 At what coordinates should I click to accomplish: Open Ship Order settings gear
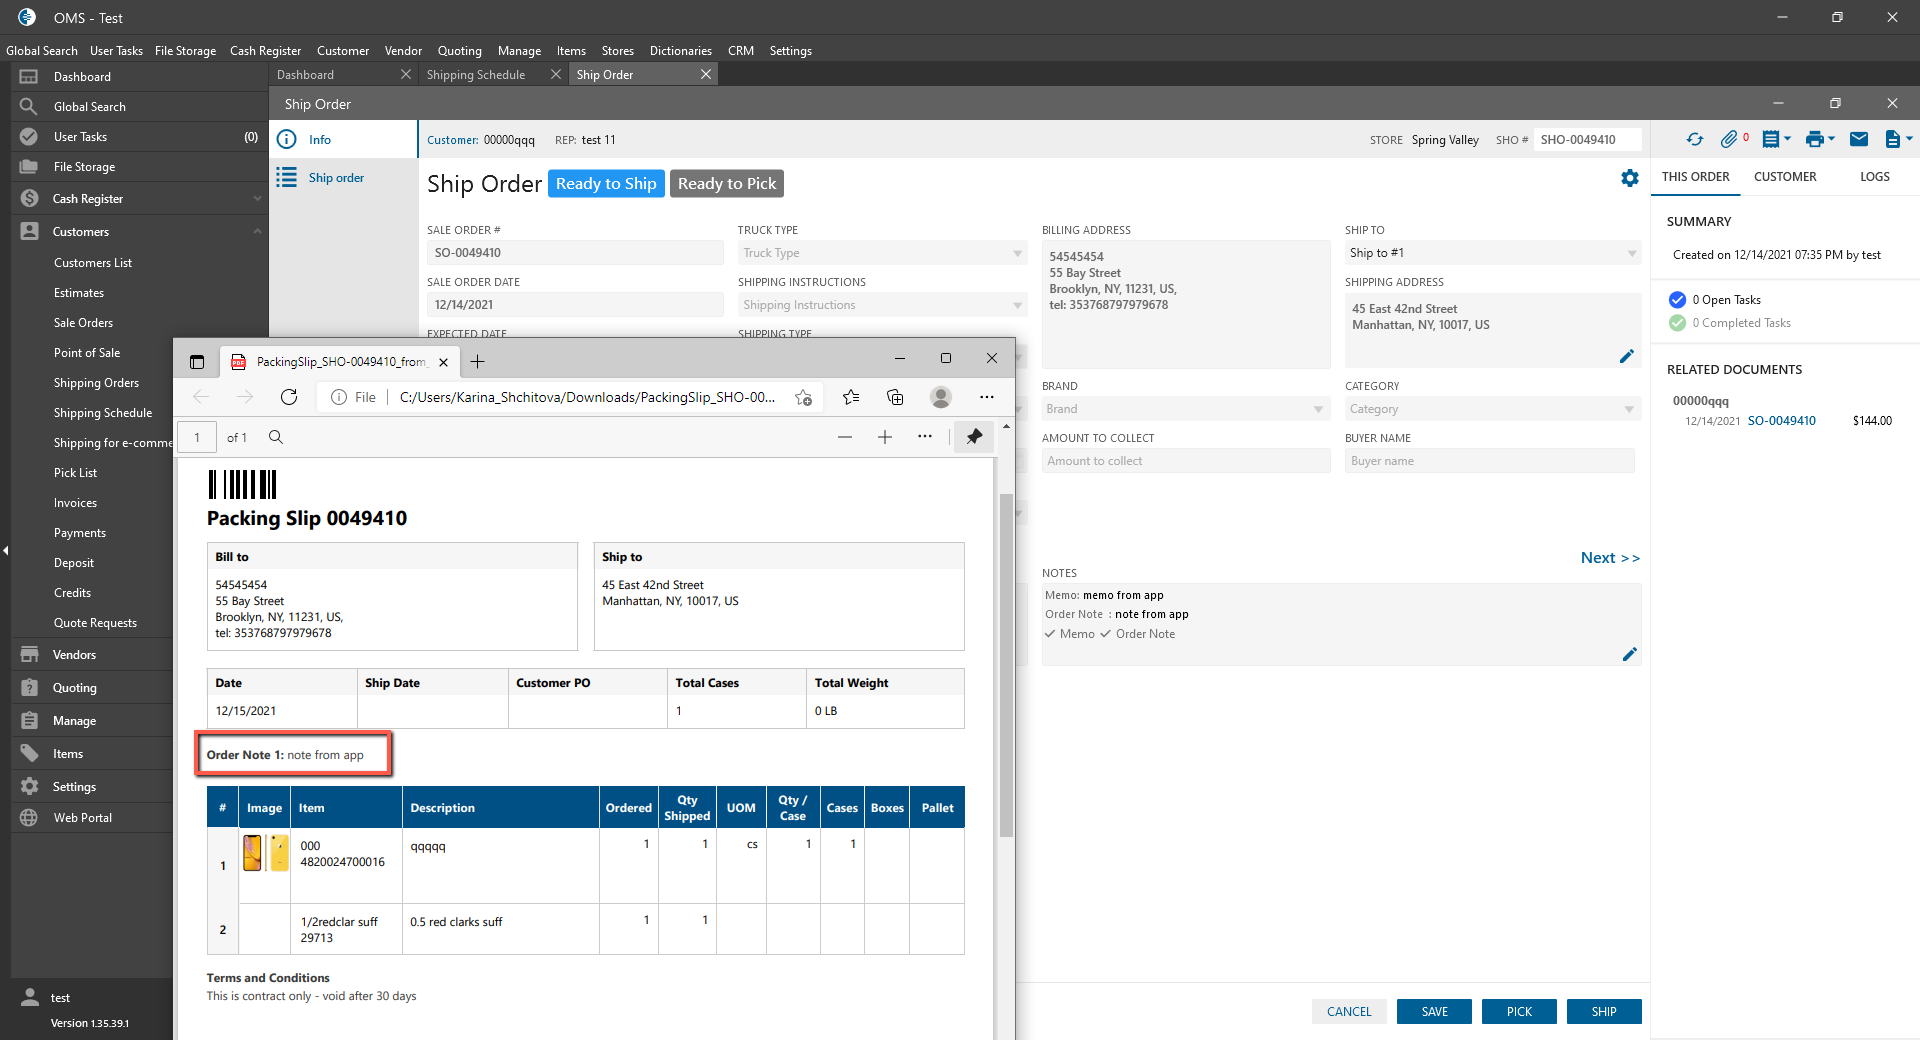click(1629, 178)
